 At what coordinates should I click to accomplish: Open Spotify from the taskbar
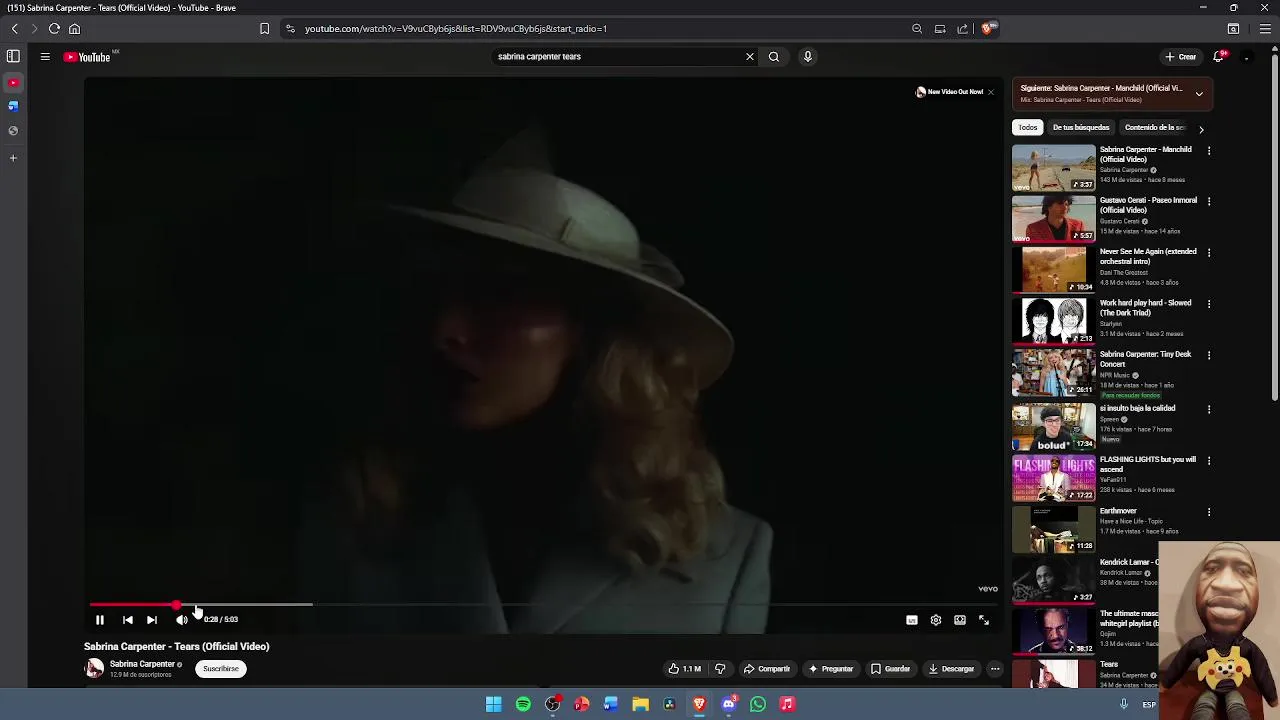tap(523, 704)
